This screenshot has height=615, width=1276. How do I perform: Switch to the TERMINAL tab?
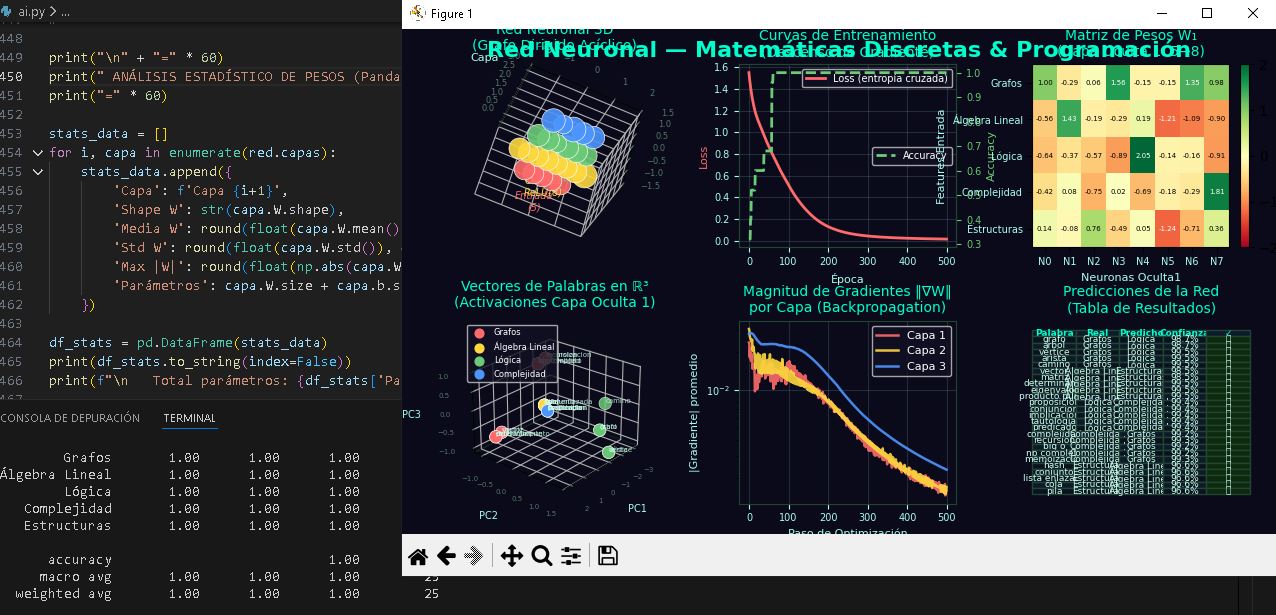tap(189, 418)
